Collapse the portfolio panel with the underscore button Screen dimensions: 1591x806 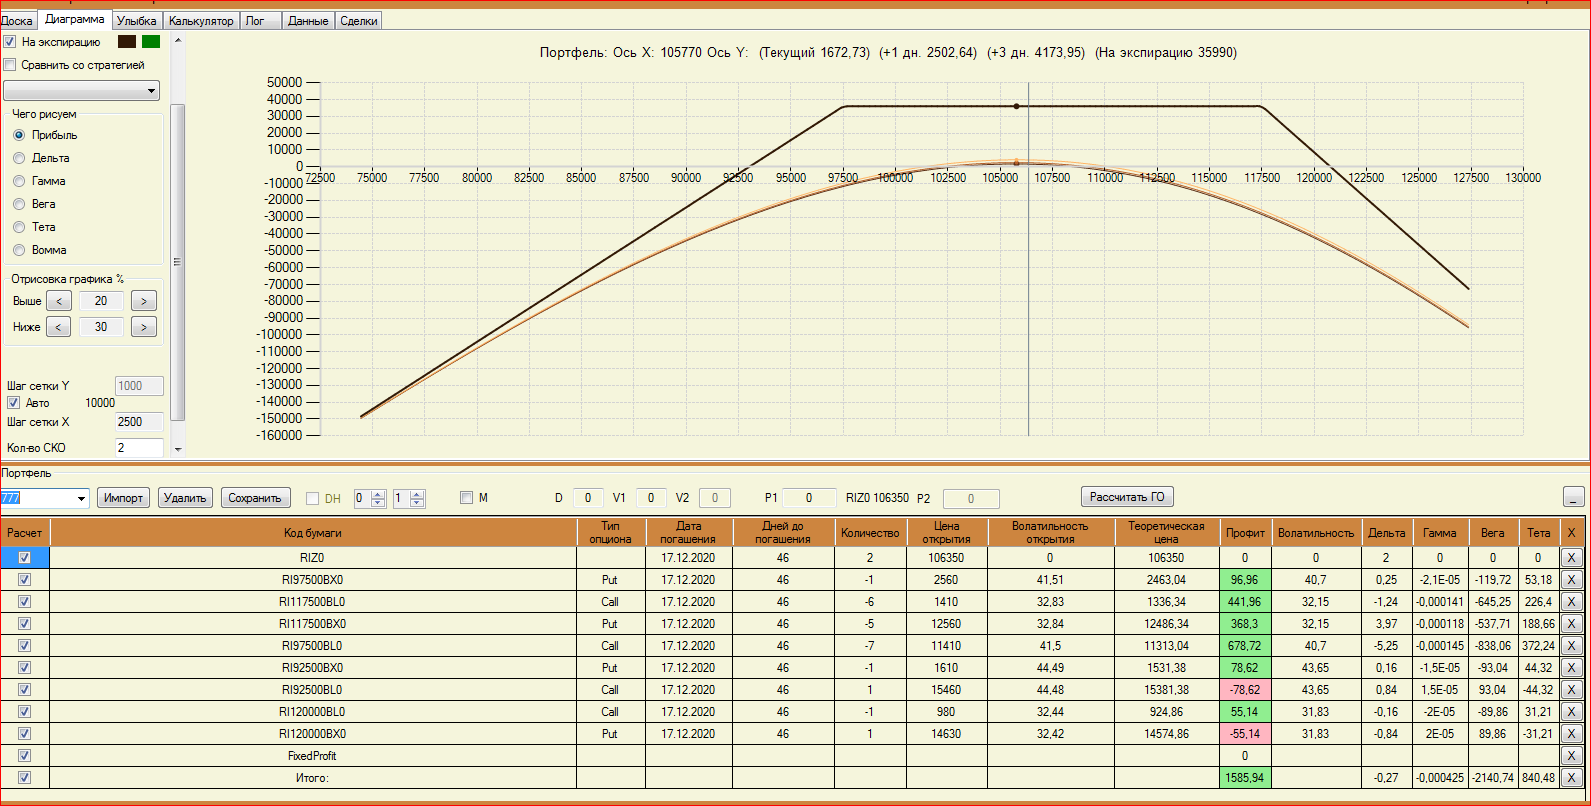pos(1573,497)
